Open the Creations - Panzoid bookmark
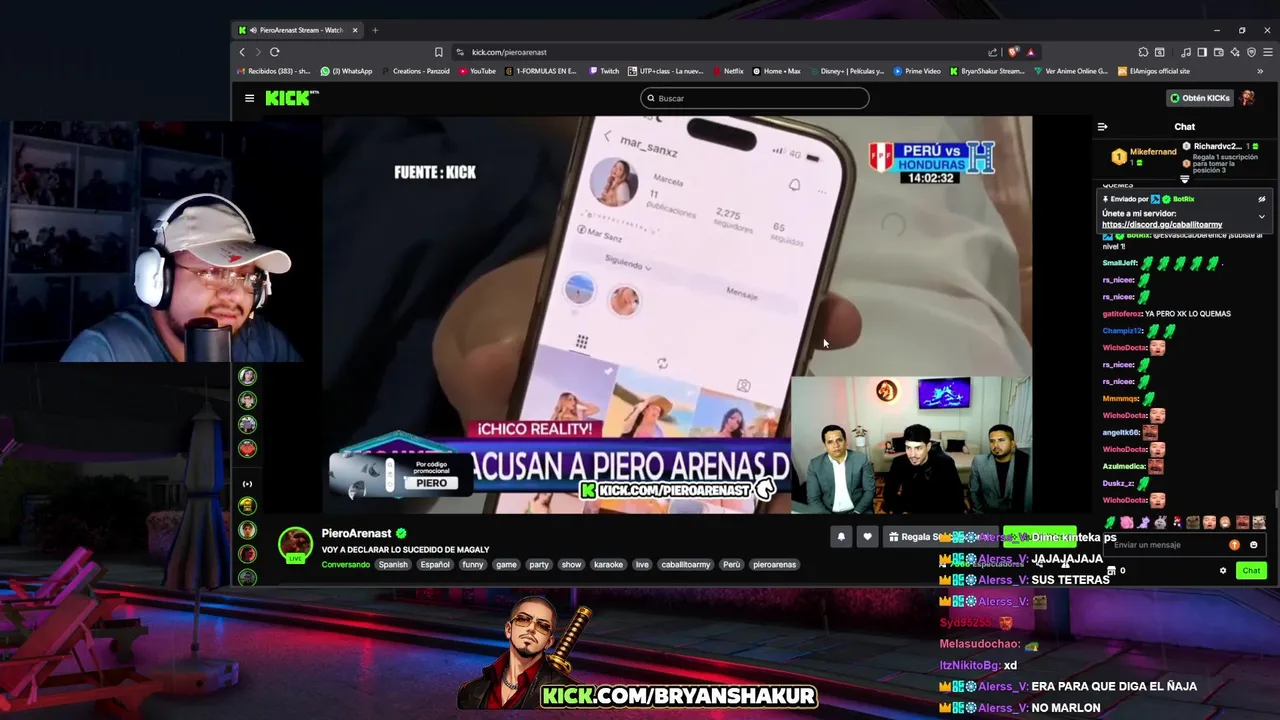The width and height of the screenshot is (1280, 720). [x=414, y=71]
